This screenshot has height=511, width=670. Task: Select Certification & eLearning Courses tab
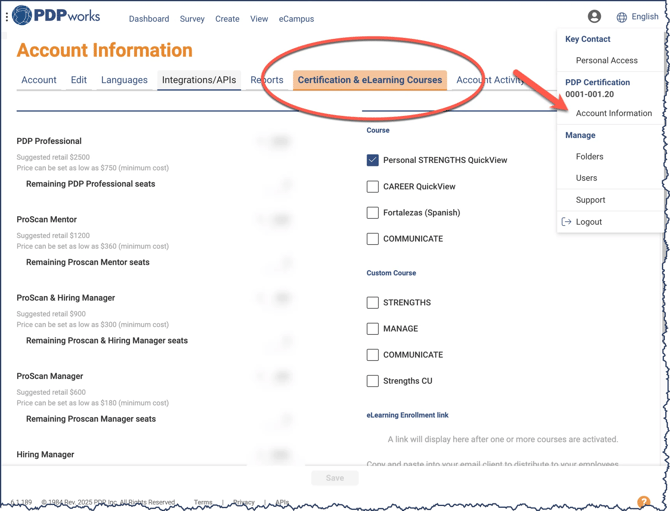tap(370, 80)
